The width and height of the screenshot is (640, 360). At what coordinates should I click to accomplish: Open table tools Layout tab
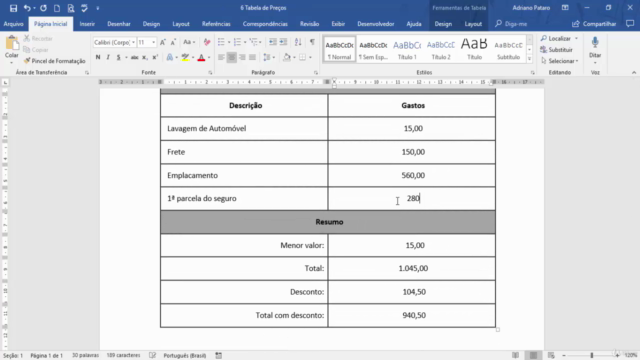coord(473,24)
